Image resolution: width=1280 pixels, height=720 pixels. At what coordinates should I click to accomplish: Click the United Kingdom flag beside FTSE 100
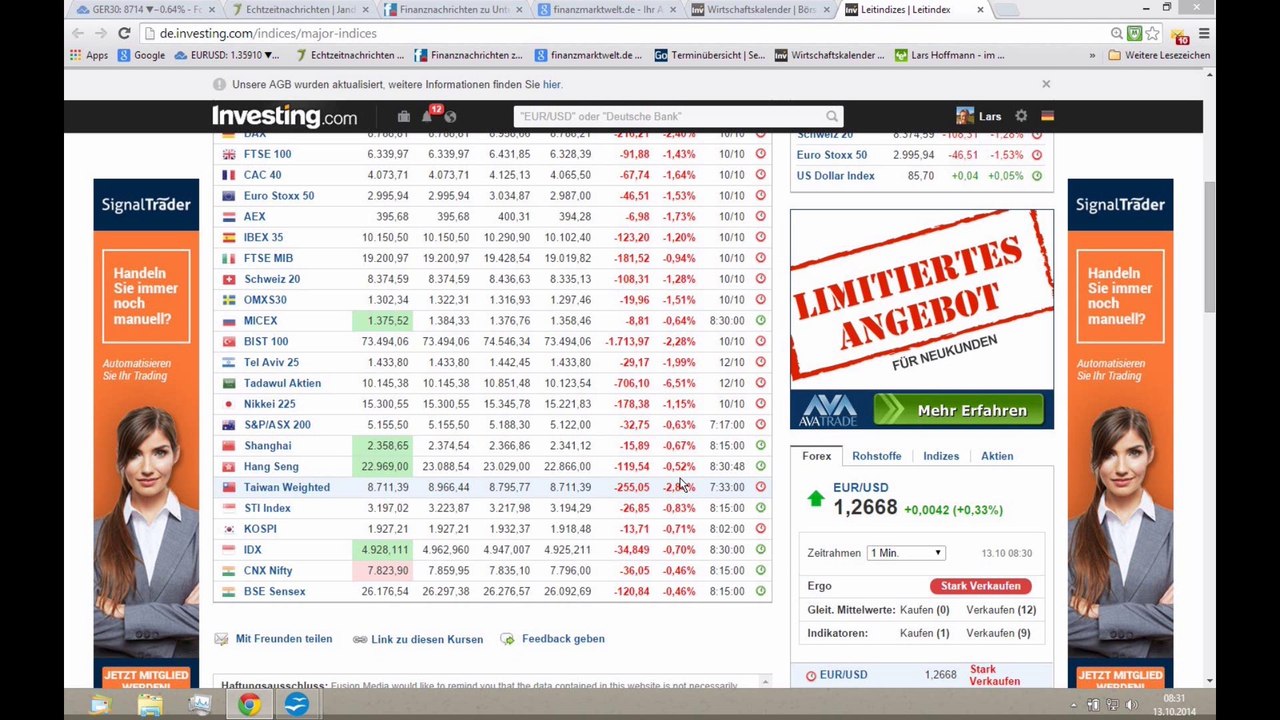(229, 154)
